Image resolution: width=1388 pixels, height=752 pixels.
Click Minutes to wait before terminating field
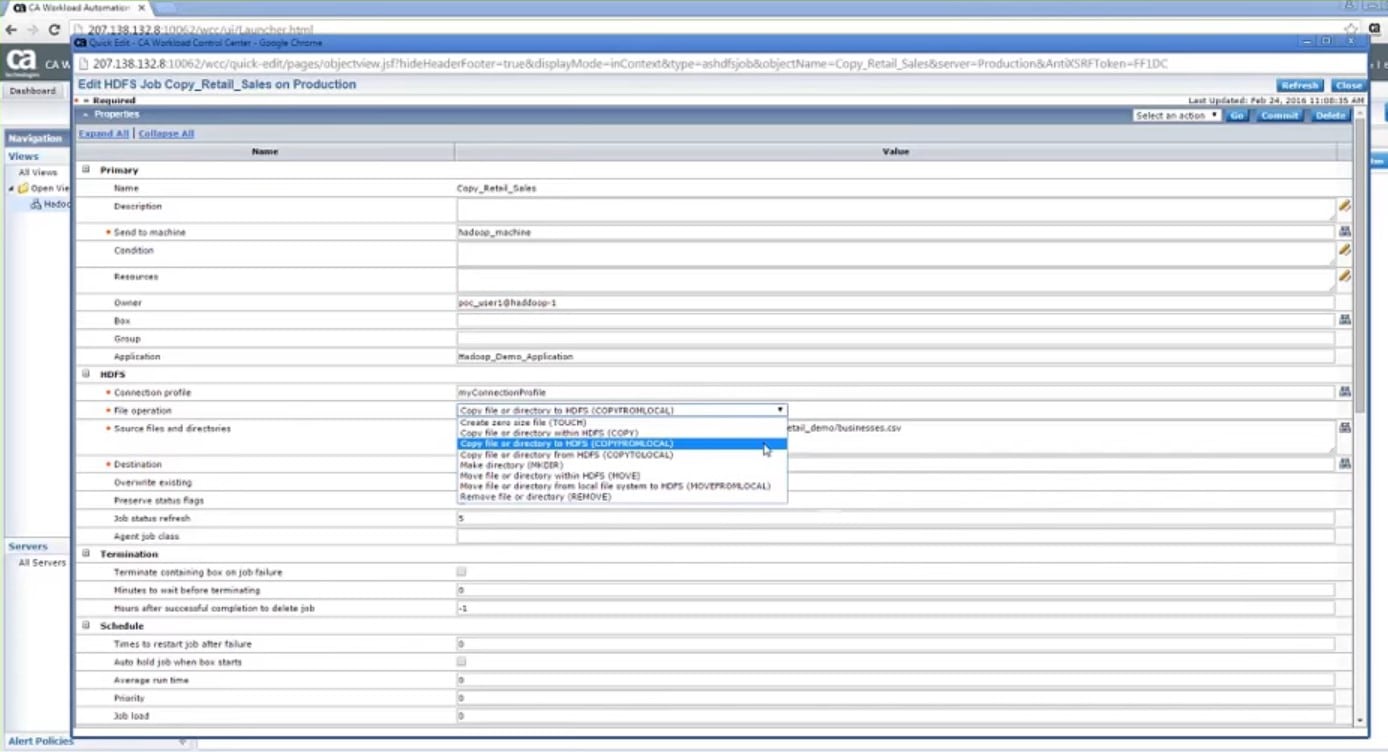896,590
